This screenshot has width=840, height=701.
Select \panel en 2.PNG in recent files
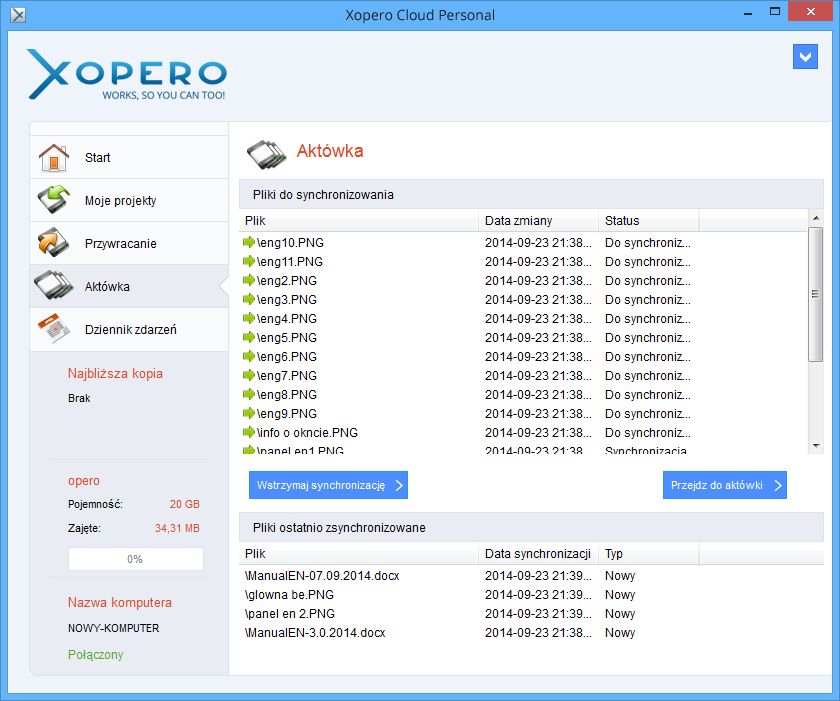point(290,614)
